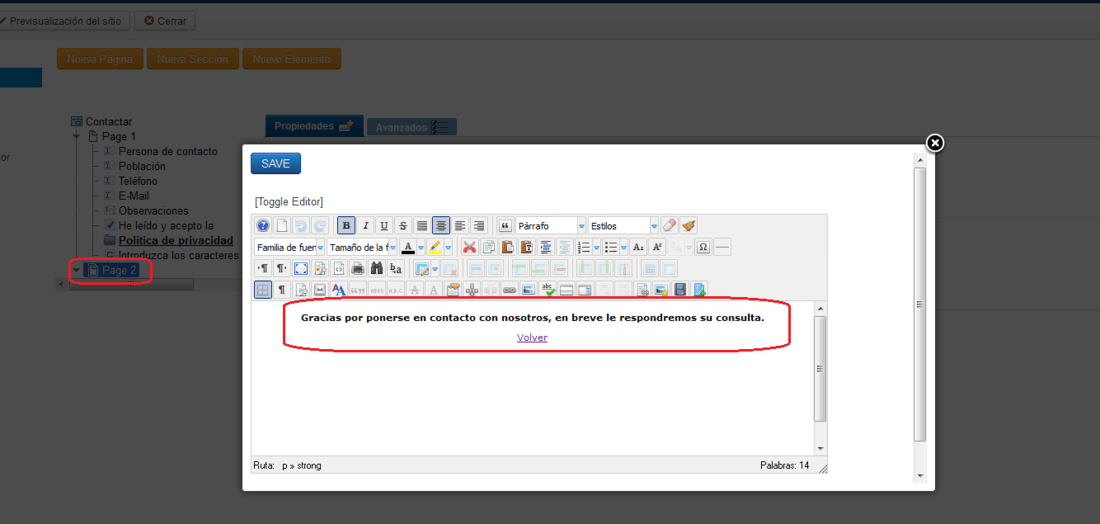Click the eraser remove-formatting icon
Viewport: 1100px width, 524px height.
pyautogui.click(x=669, y=226)
